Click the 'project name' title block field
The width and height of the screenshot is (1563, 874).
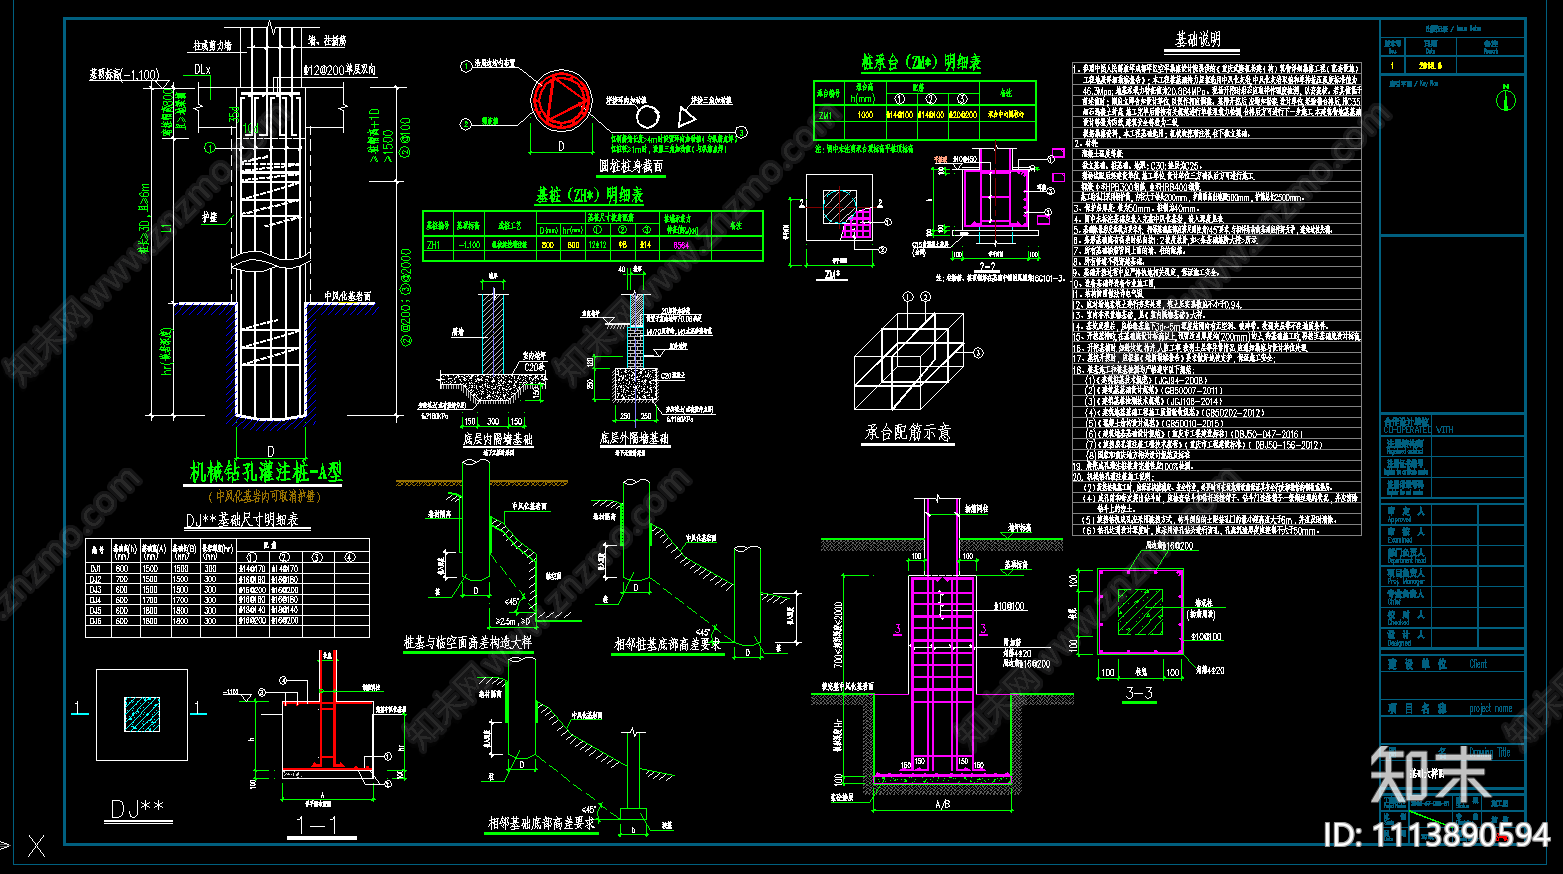1490,708
